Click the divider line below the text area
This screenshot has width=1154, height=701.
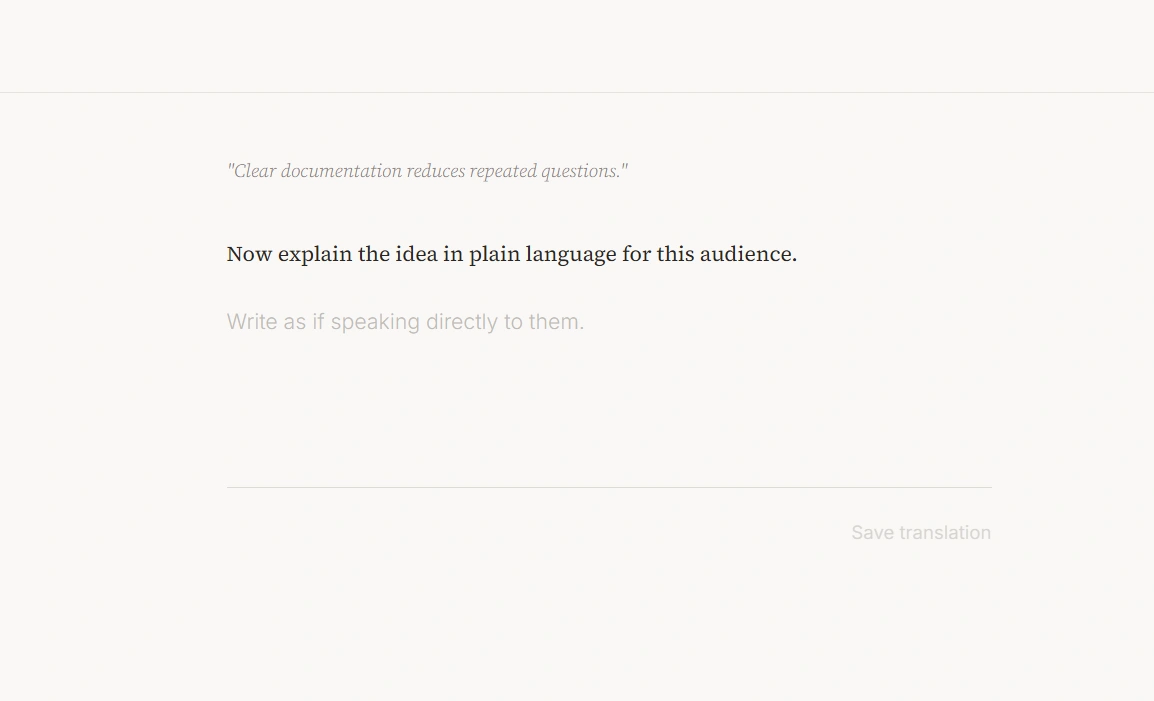608,487
